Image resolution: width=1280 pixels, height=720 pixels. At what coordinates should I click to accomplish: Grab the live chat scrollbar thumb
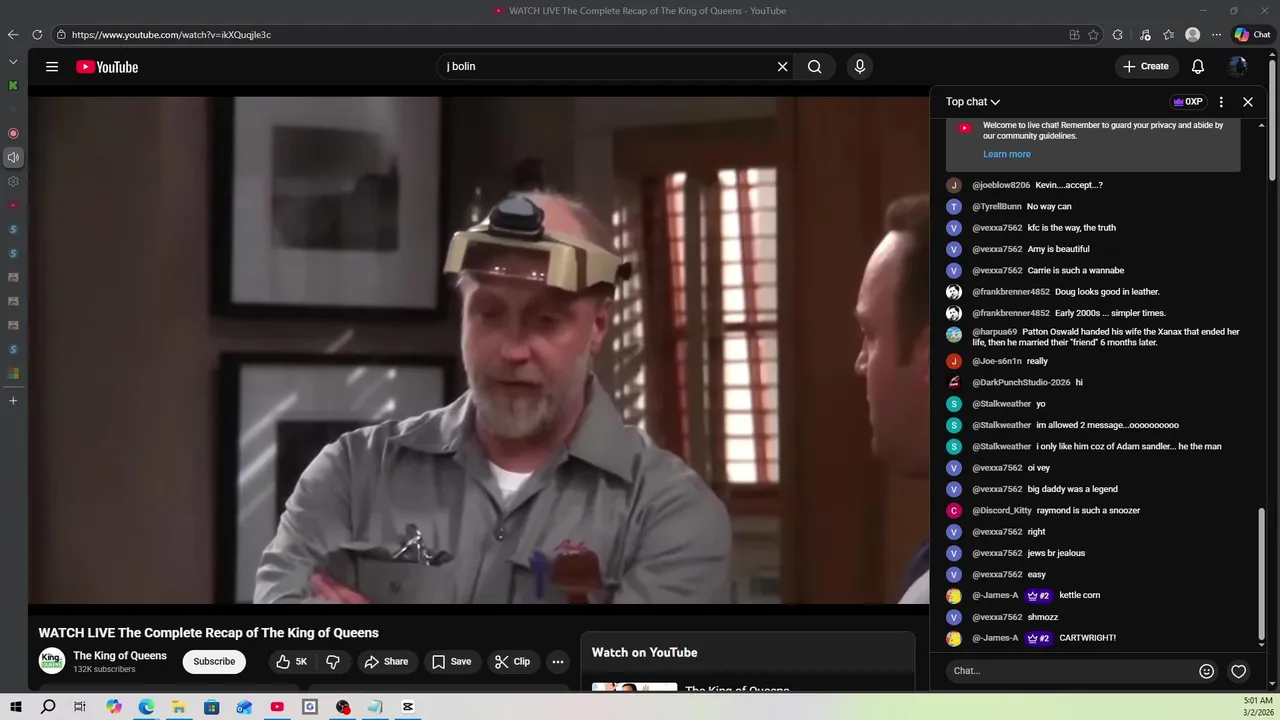coord(1261,573)
